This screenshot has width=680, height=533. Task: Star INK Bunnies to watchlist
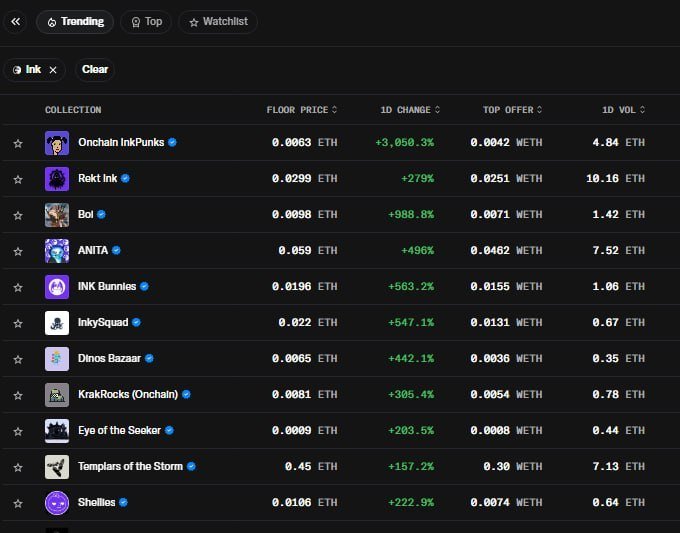(x=18, y=287)
